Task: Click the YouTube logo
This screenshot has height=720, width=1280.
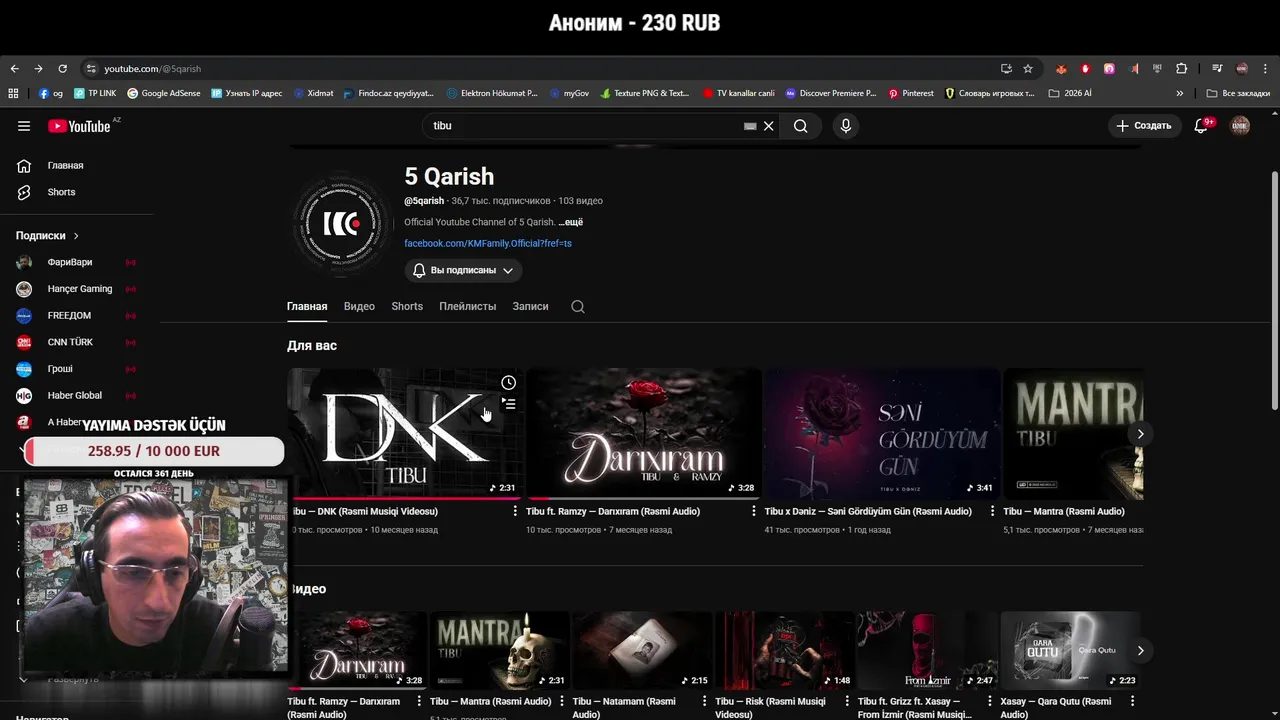Action: click(79, 126)
